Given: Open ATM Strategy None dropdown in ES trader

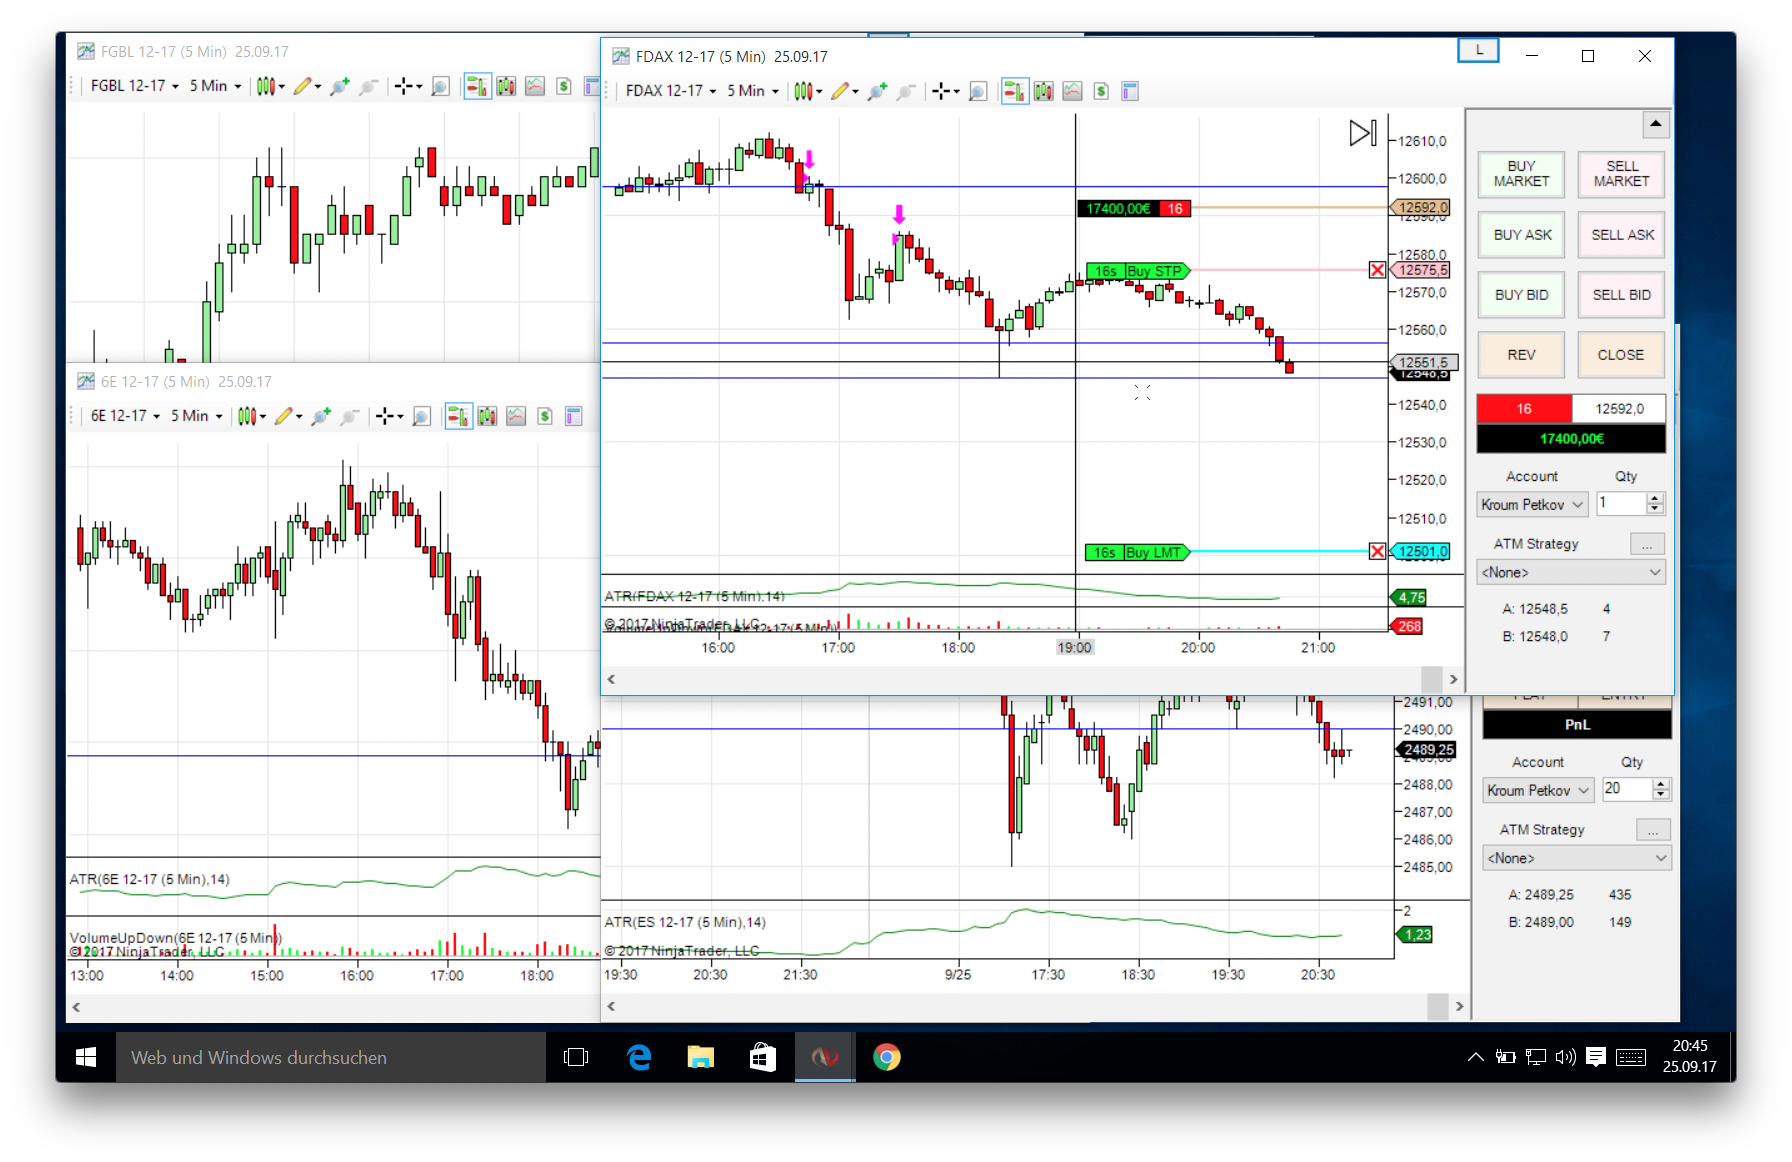Looking at the screenshot, I should [1577, 859].
